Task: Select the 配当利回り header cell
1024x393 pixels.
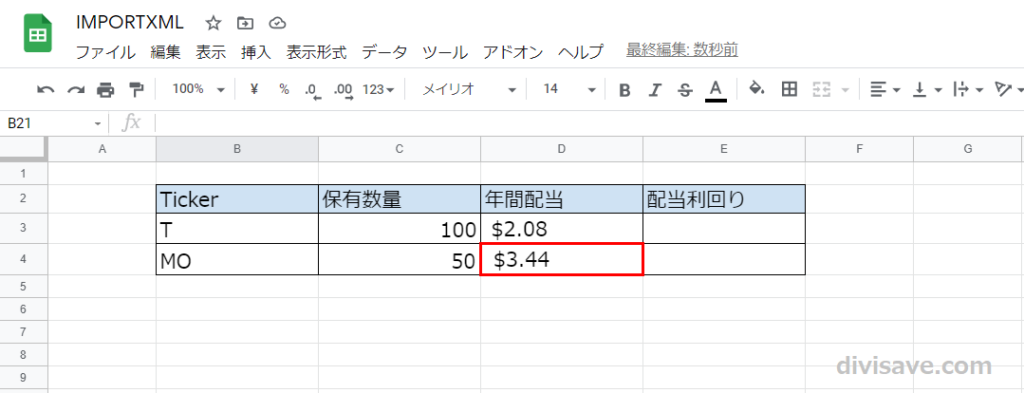Action: [x=724, y=198]
